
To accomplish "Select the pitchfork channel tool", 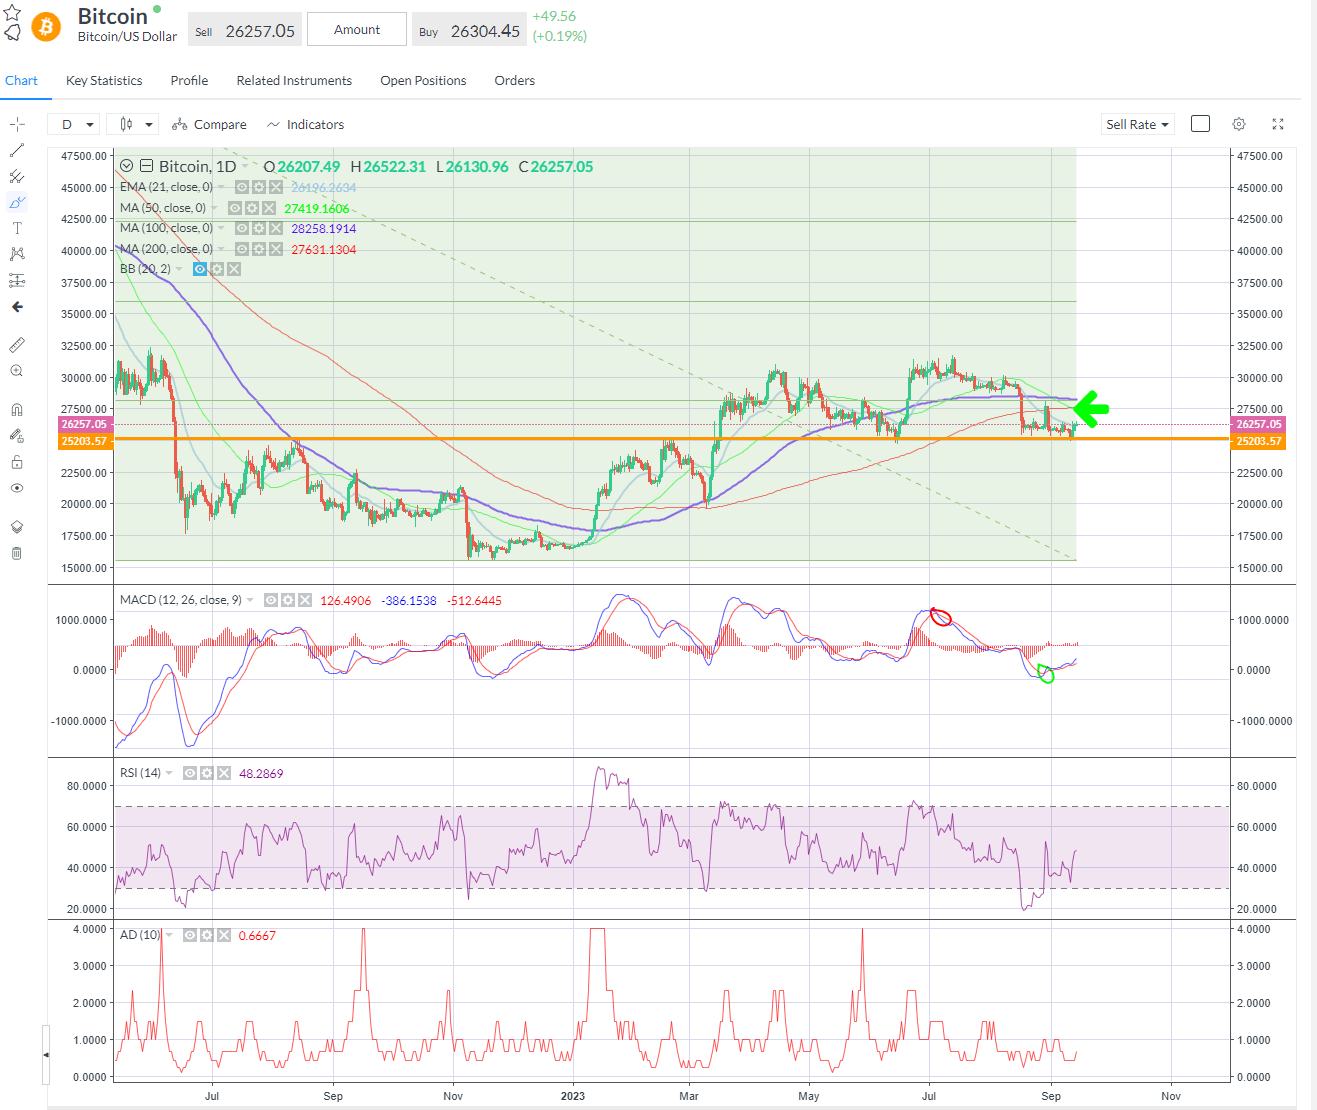I will [x=17, y=176].
